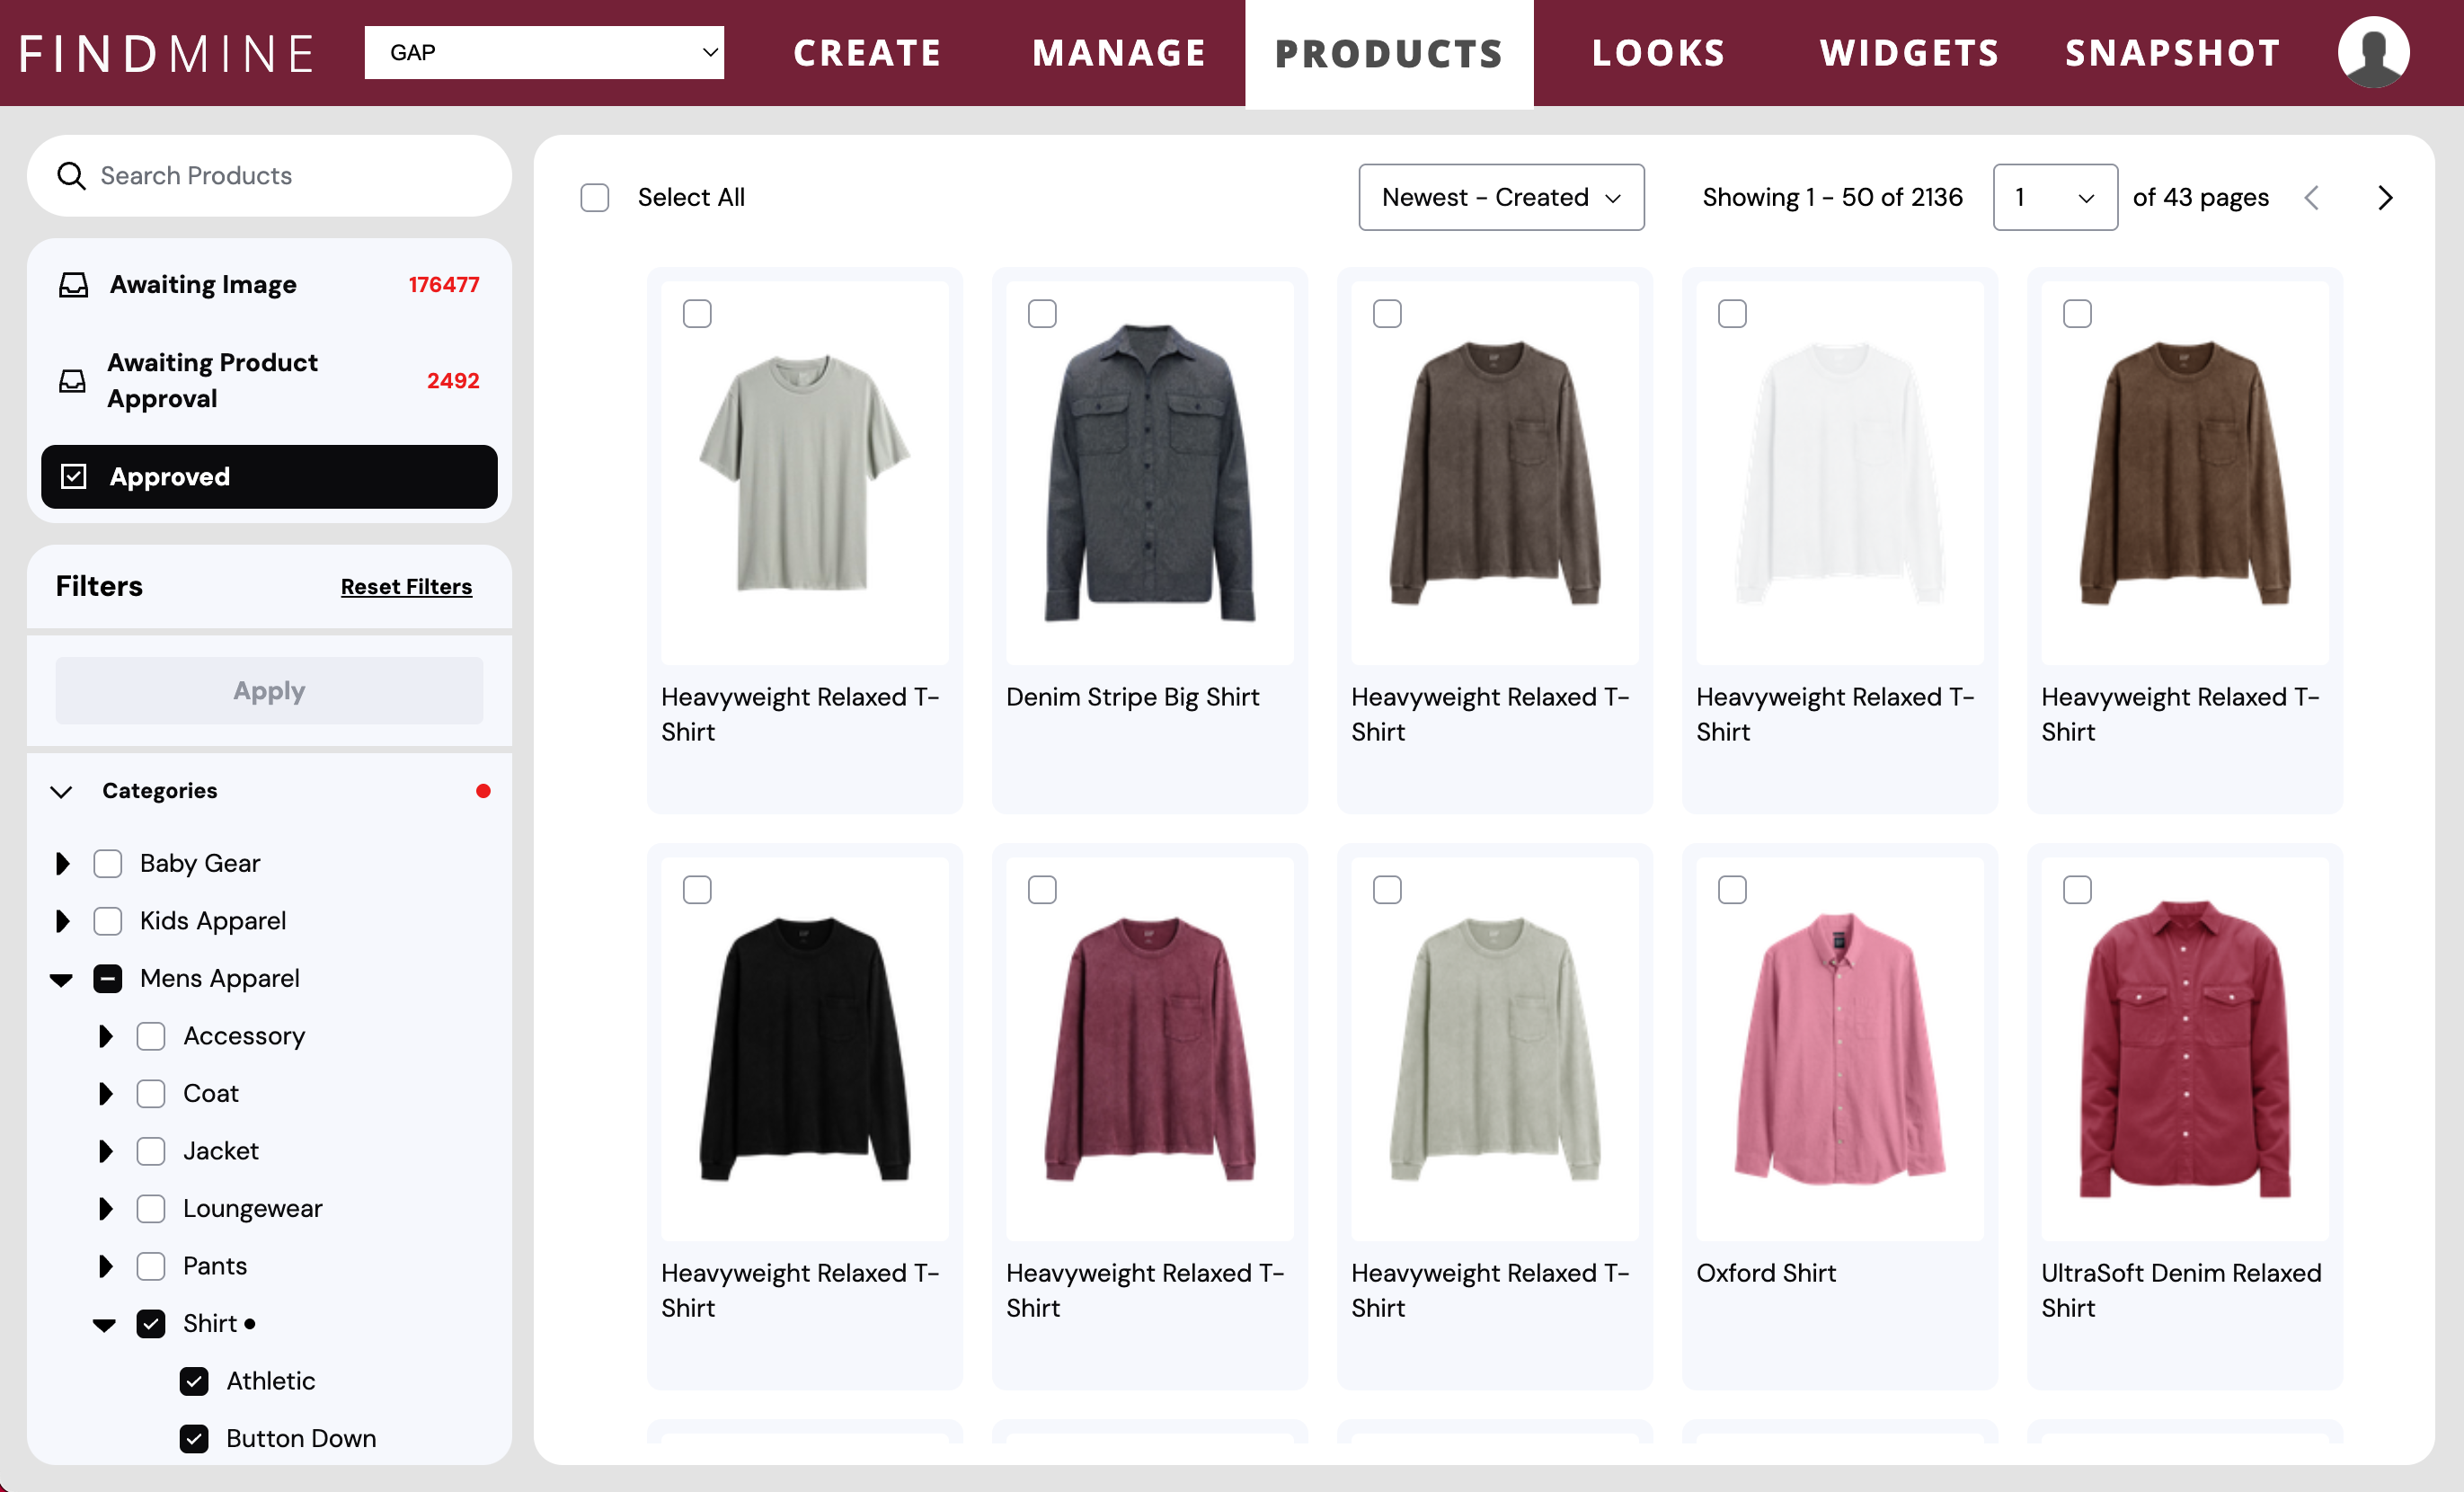Check the Jacket subcategory

pyautogui.click(x=151, y=1151)
